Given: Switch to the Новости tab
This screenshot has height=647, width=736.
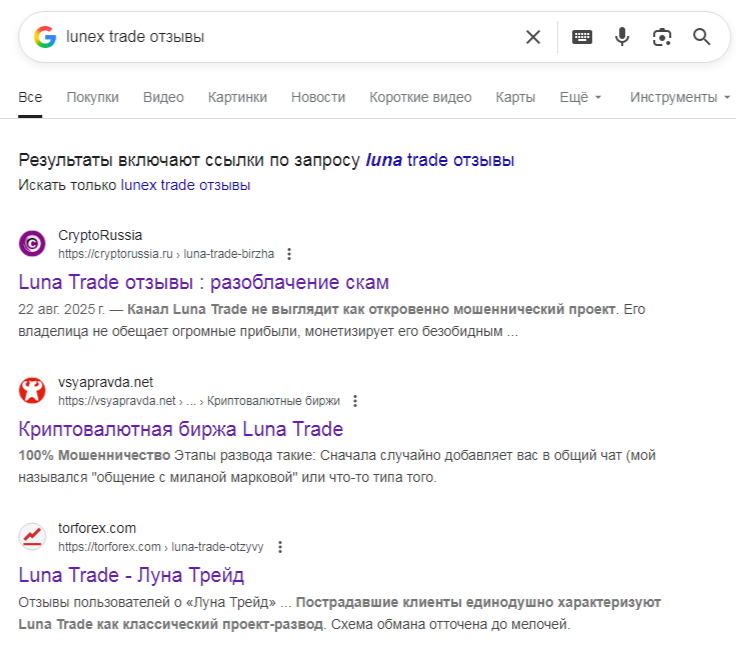Looking at the screenshot, I should tap(318, 97).
